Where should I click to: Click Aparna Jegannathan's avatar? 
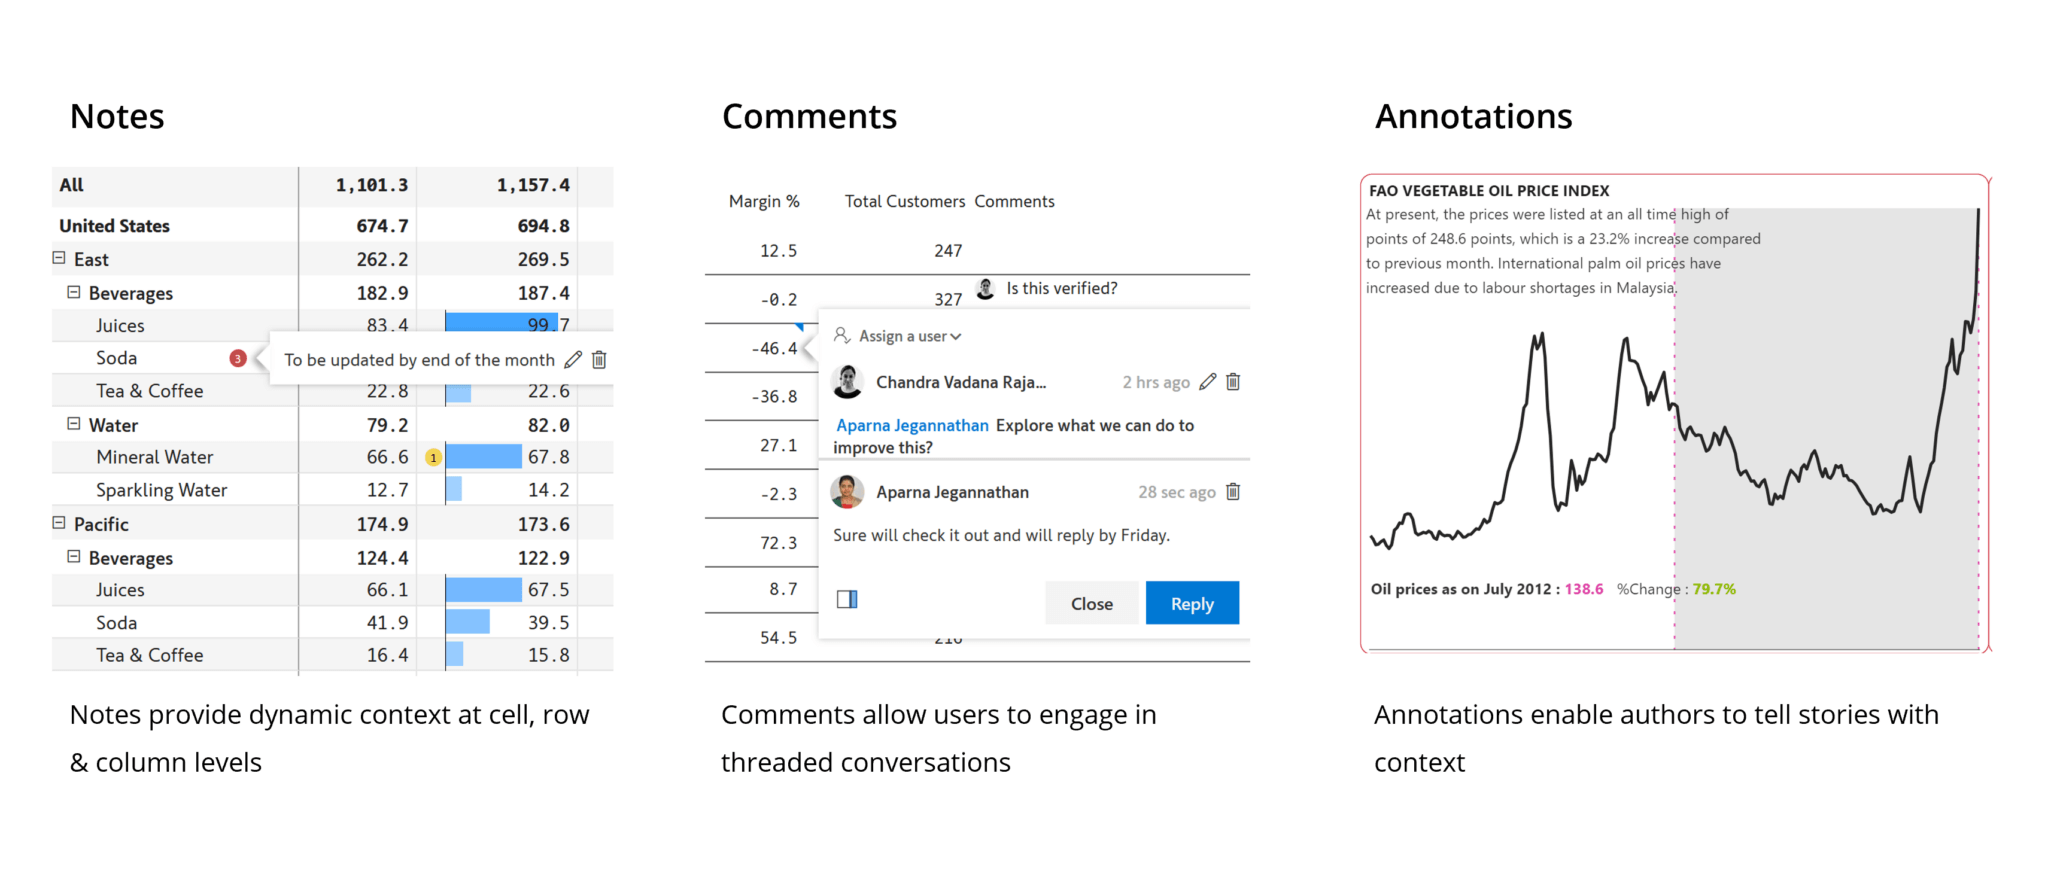(x=846, y=491)
